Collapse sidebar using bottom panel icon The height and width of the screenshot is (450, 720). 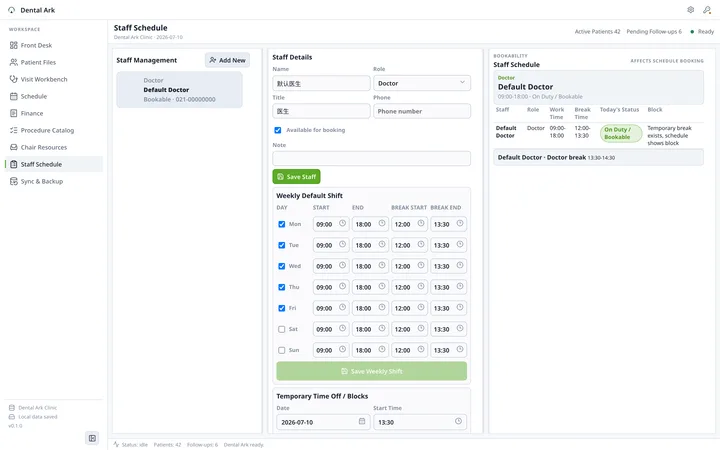[x=92, y=438]
